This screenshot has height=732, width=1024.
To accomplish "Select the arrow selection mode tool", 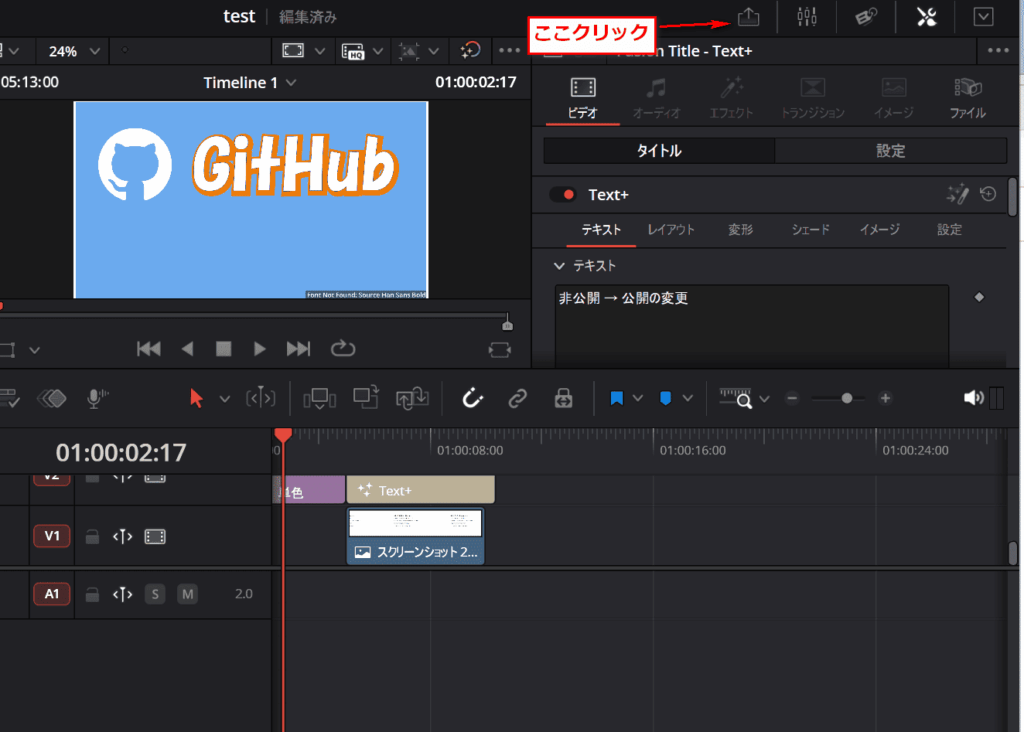I will point(196,398).
